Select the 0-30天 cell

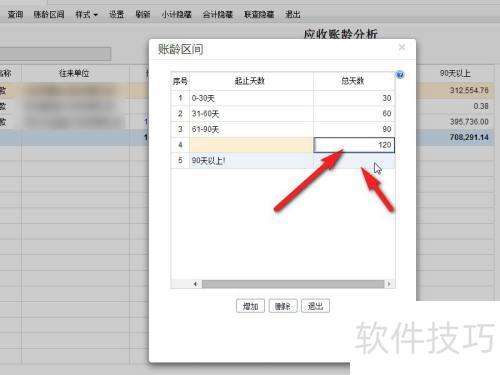251,98
